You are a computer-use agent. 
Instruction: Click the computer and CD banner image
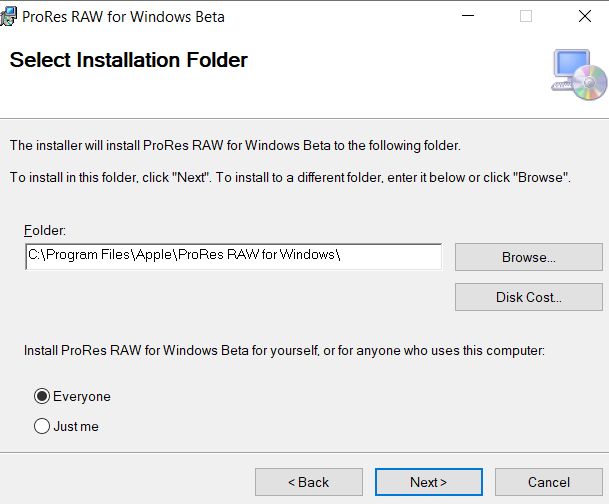click(579, 75)
